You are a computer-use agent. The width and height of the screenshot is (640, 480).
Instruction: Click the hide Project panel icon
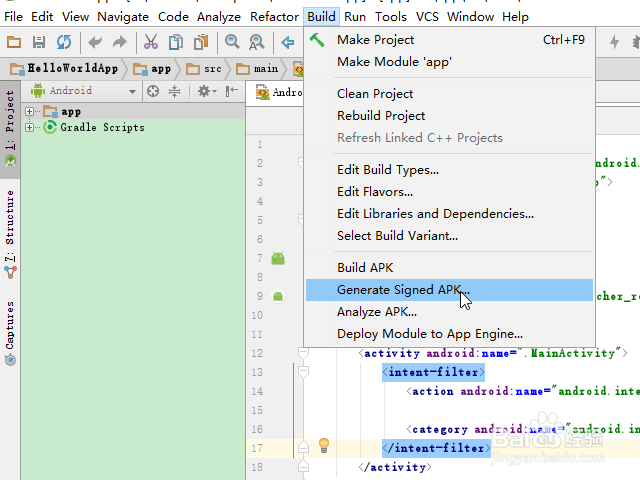tap(231, 91)
